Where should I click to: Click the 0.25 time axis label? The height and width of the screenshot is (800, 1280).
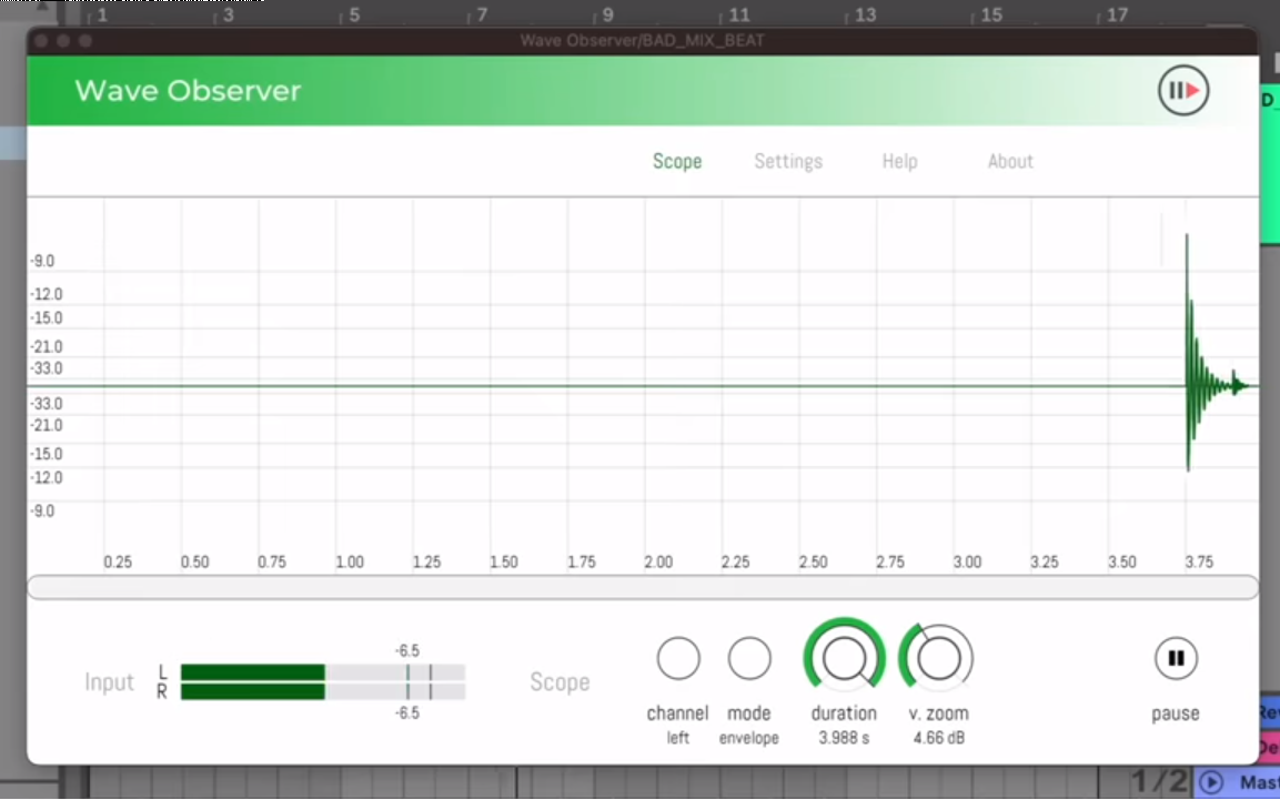coord(118,562)
